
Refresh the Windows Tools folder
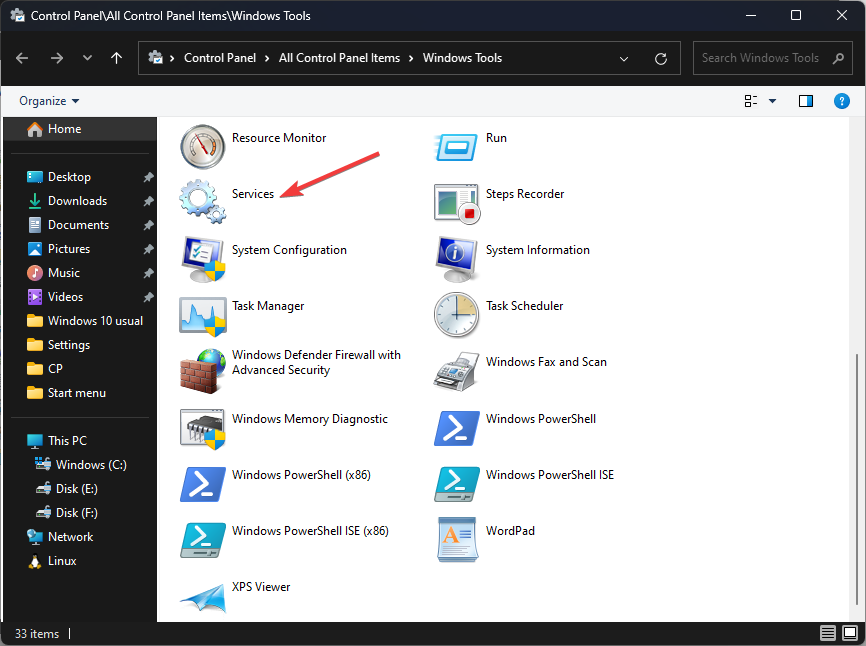point(661,59)
